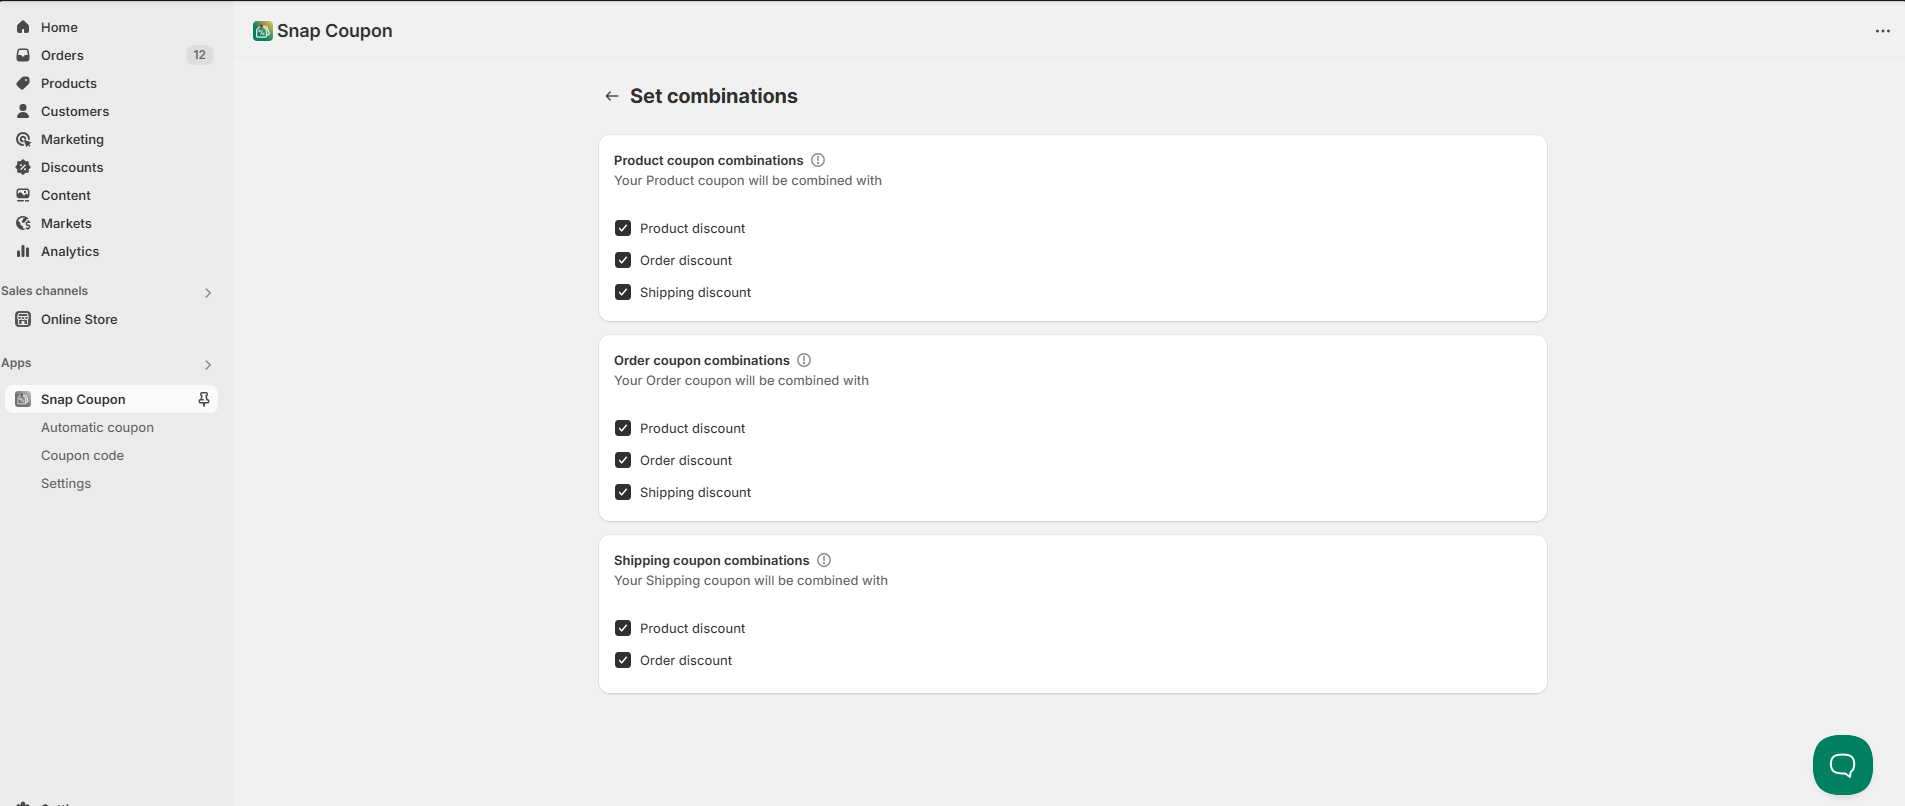
Task: Uncheck Product discount under Product coupon combinations
Action: pyautogui.click(x=623, y=228)
